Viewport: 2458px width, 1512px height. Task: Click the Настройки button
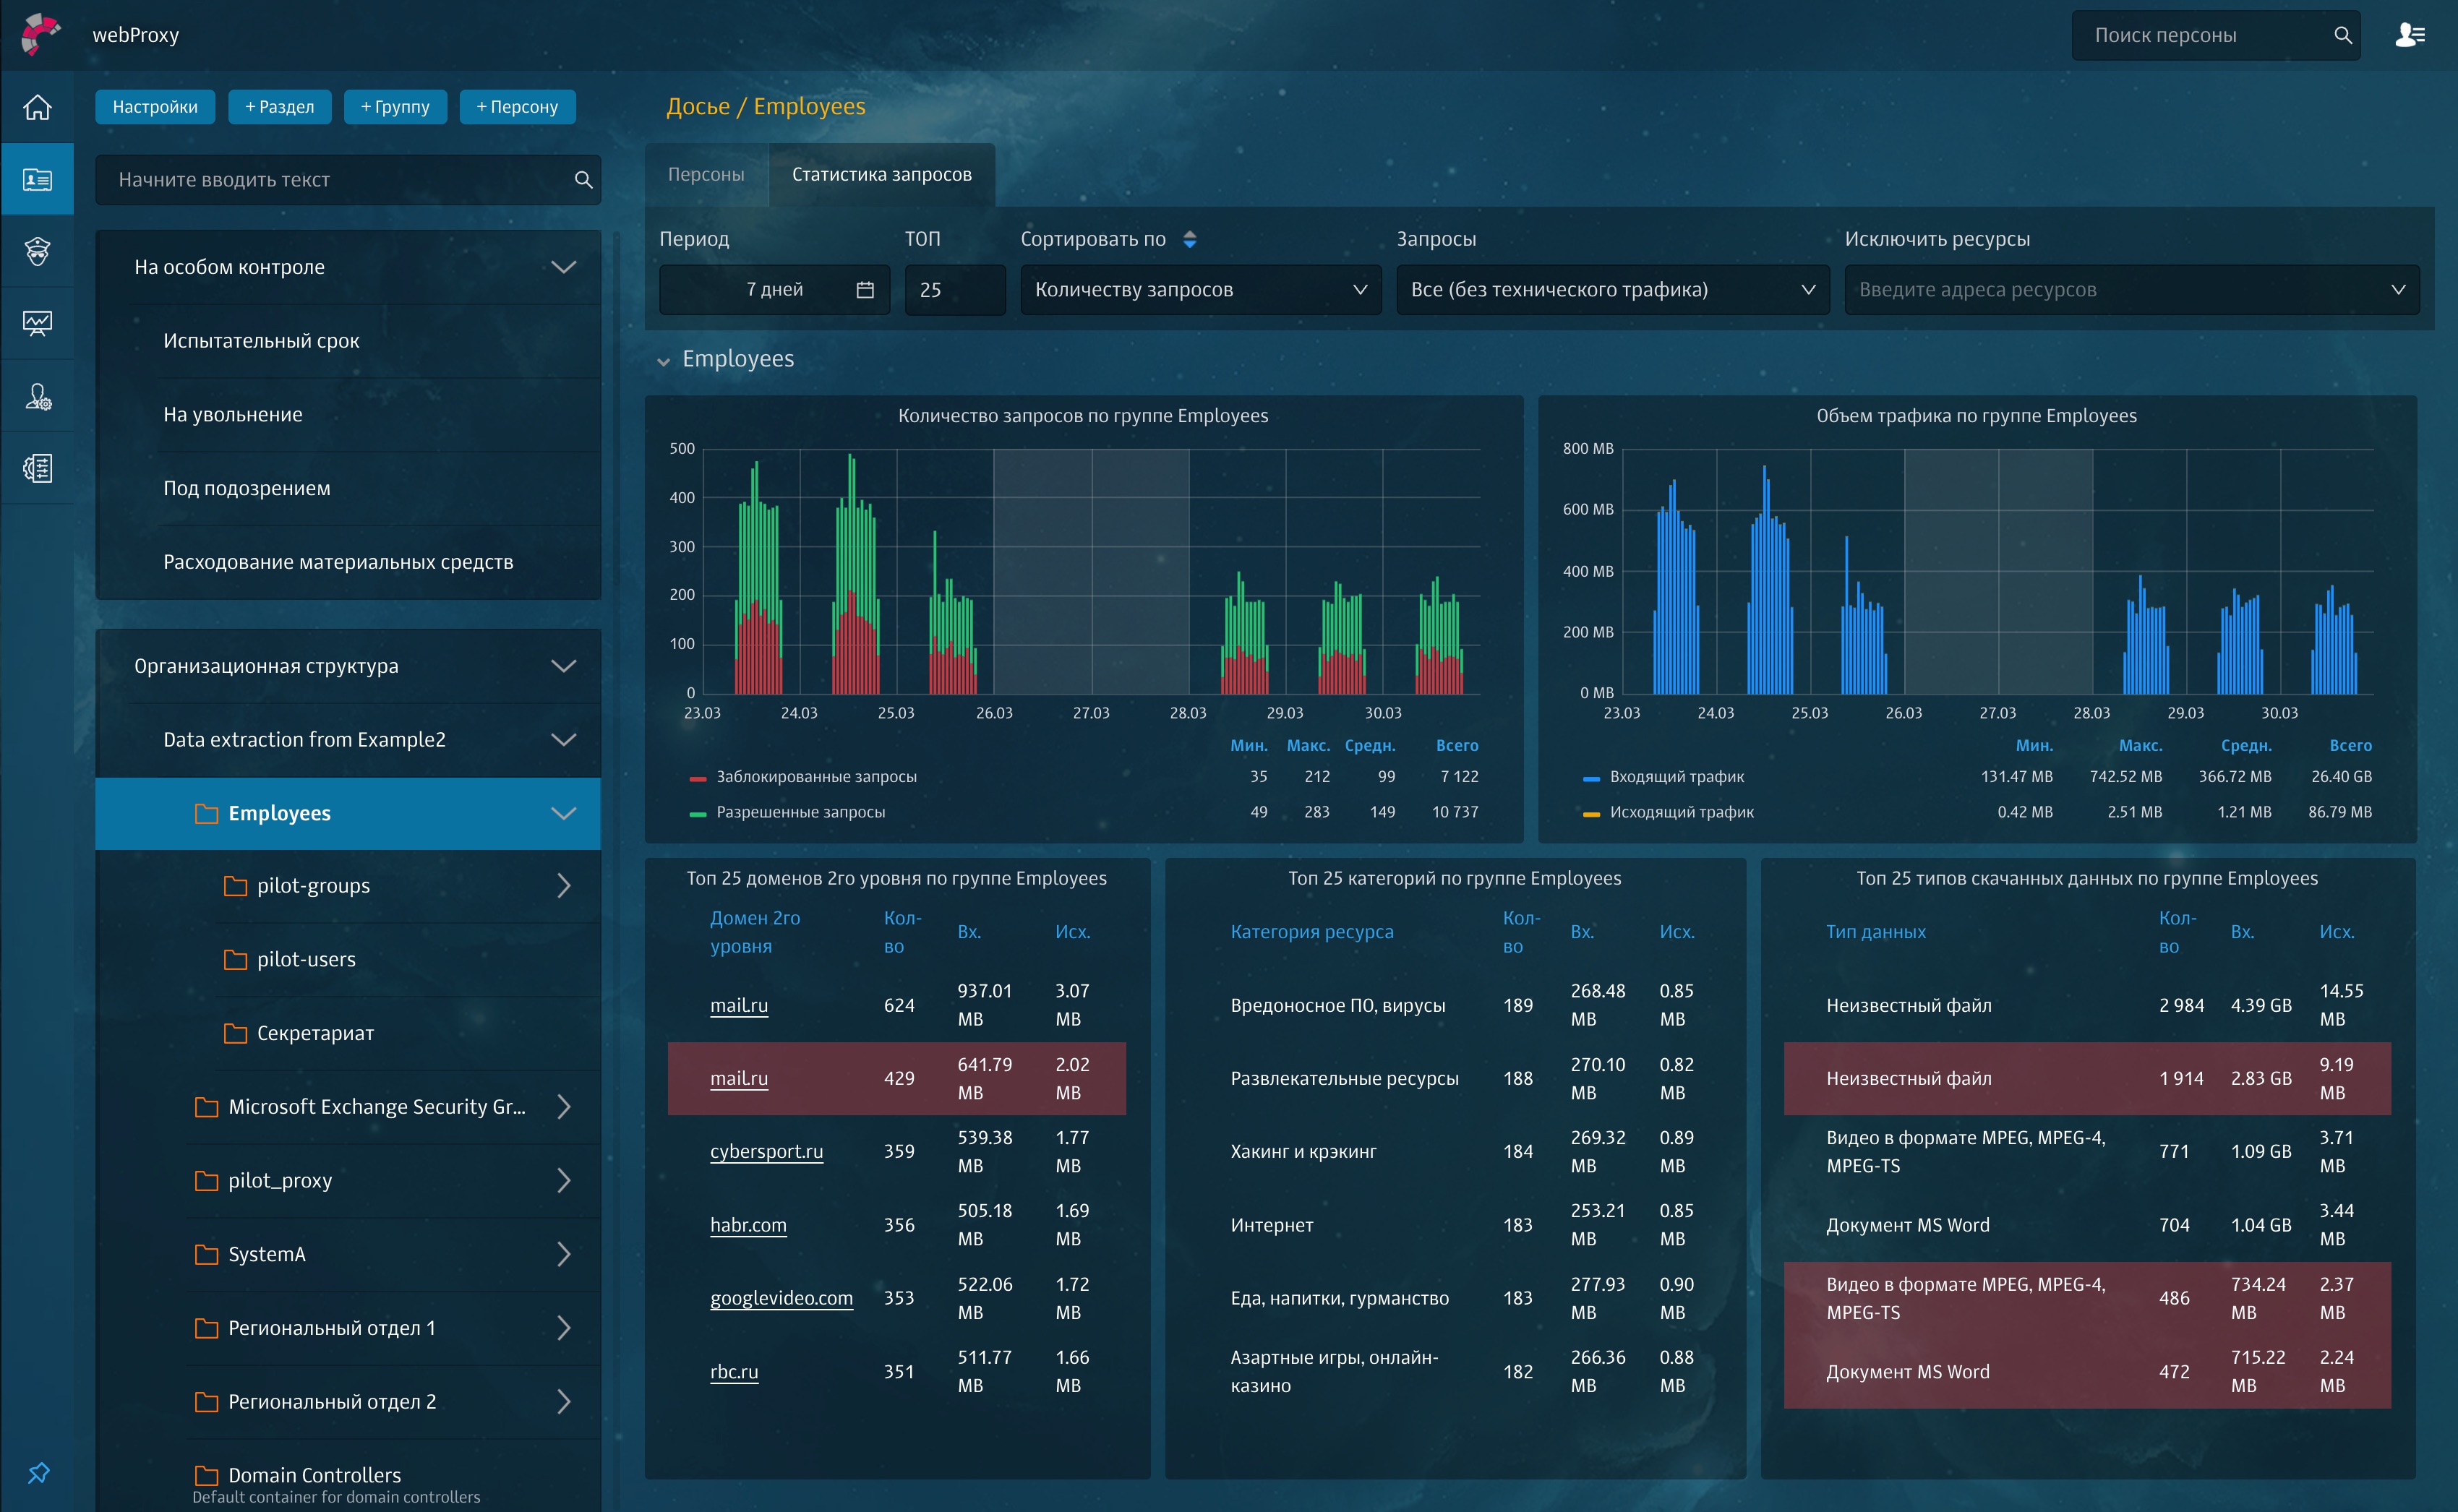tap(155, 107)
